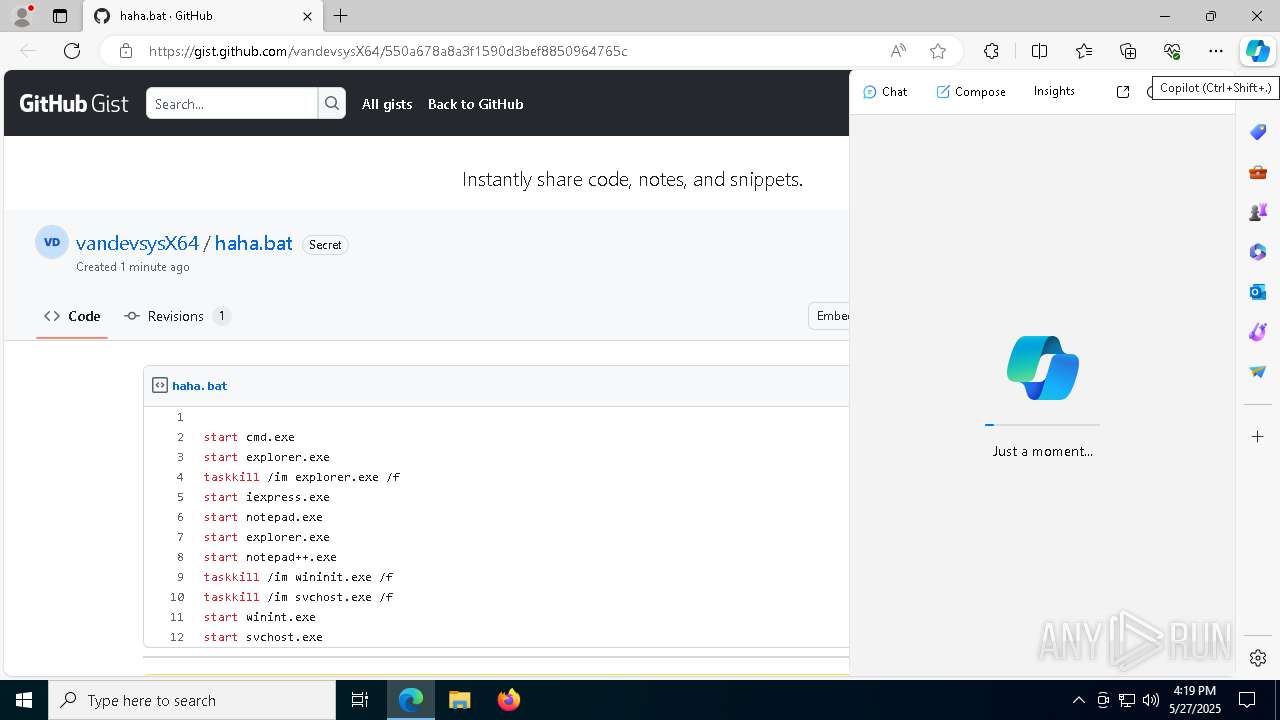Open the Tools briefcase sidebar icon
The width and height of the screenshot is (1280, 720).
click(x=1258, y=172)
